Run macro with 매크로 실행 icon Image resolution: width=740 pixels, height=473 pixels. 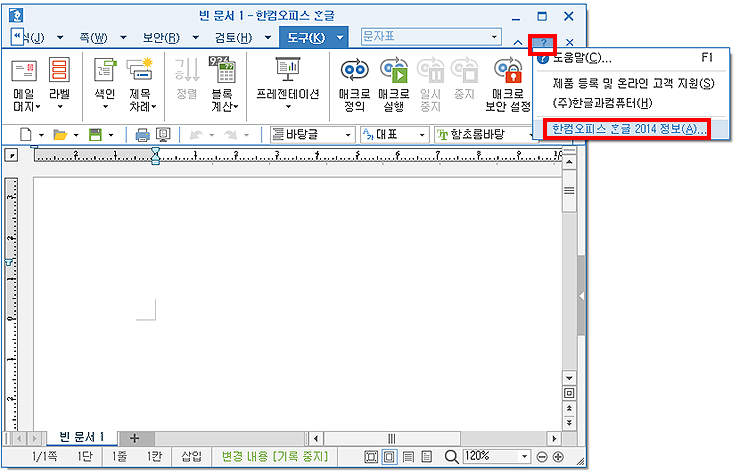click(394, 84)
